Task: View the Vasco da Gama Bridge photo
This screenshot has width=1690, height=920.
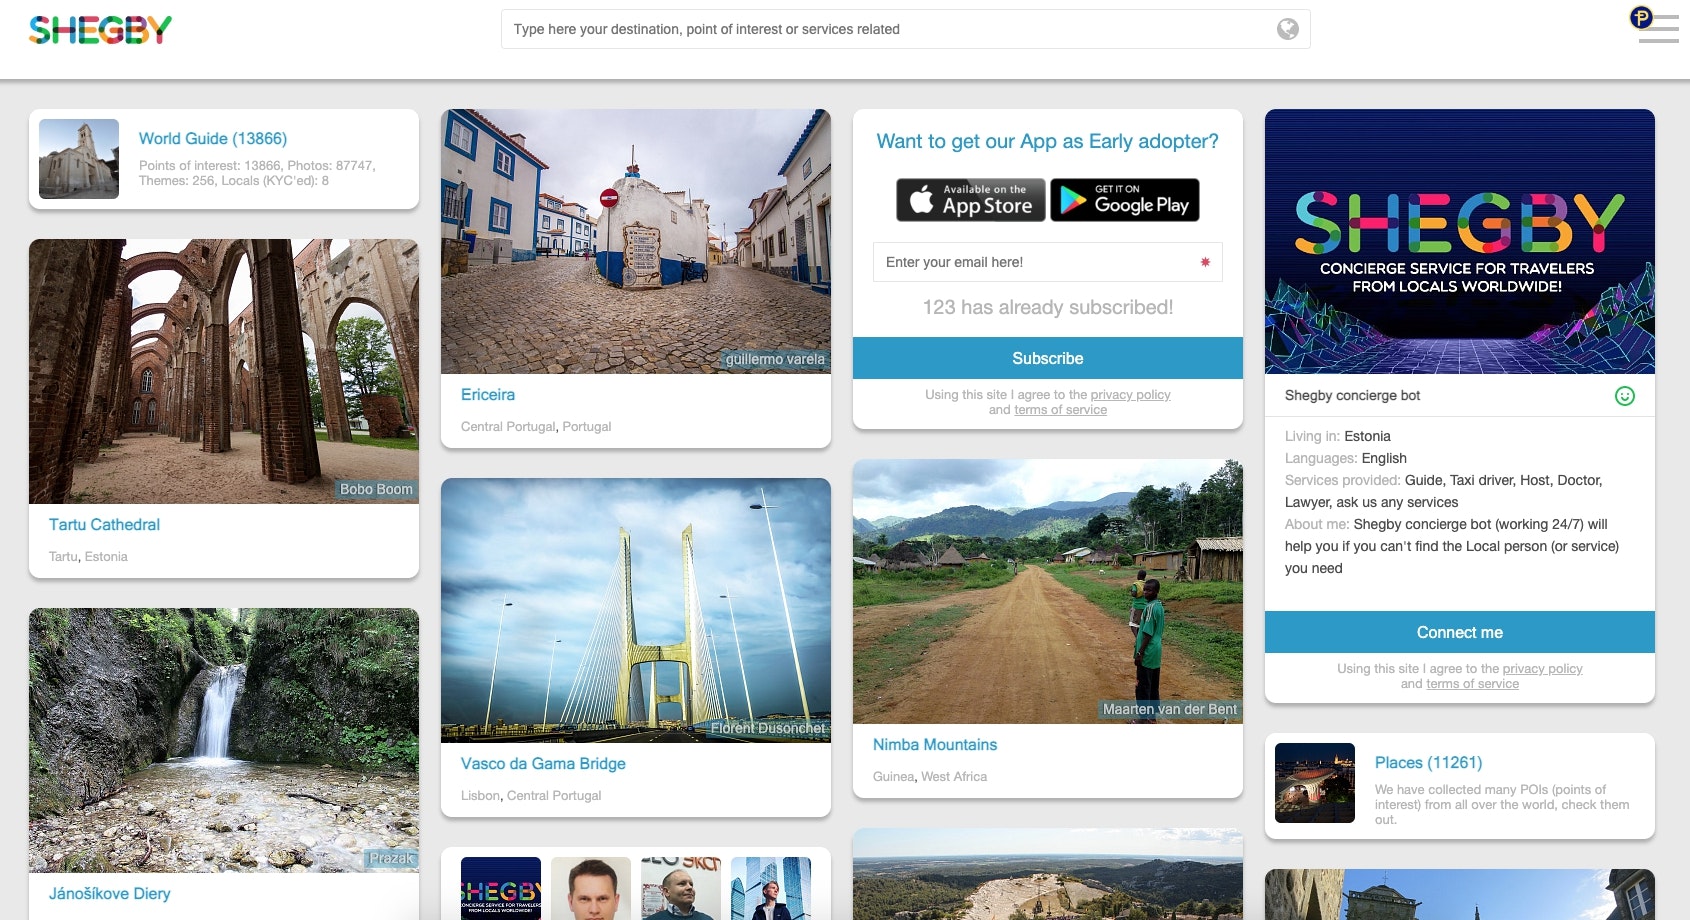Action: tap(636, 610)
